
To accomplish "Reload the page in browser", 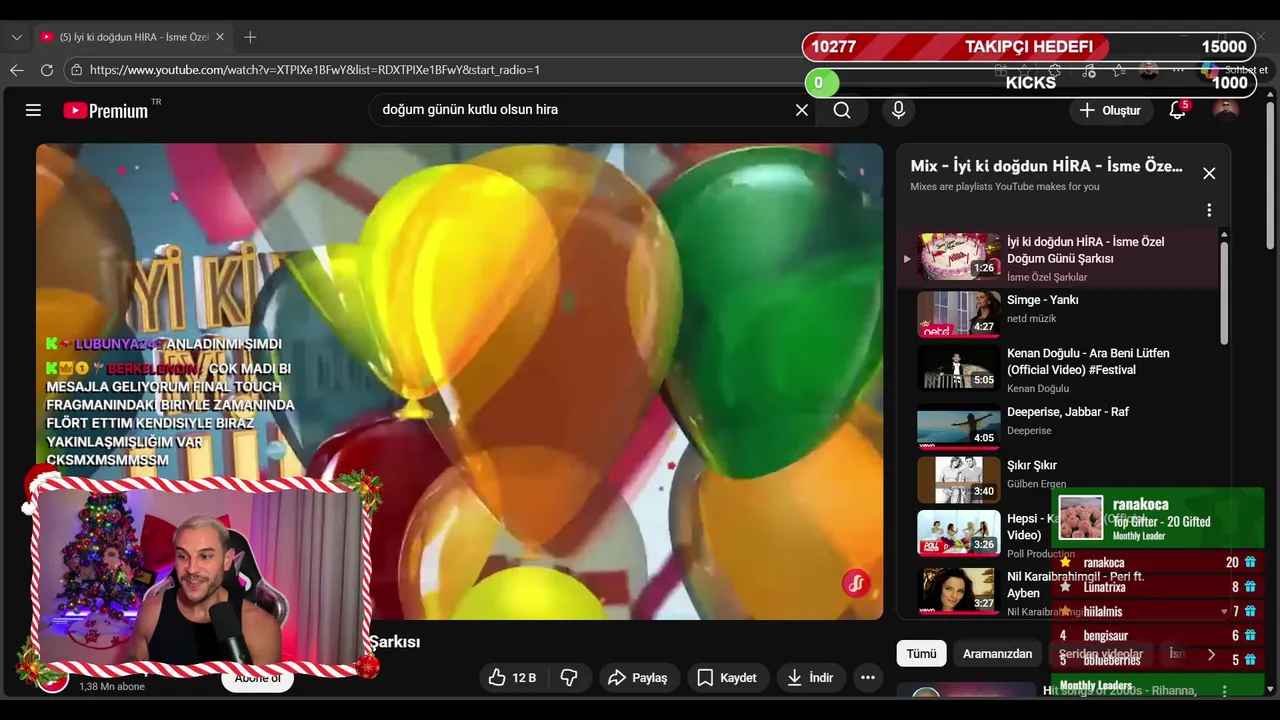I will click(x=47, y=70).
